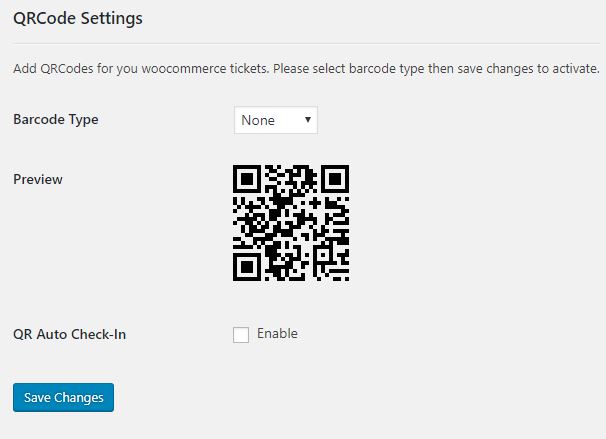
Task: Click the bottom-left finder square of the QR code
Action: point(247,267)
